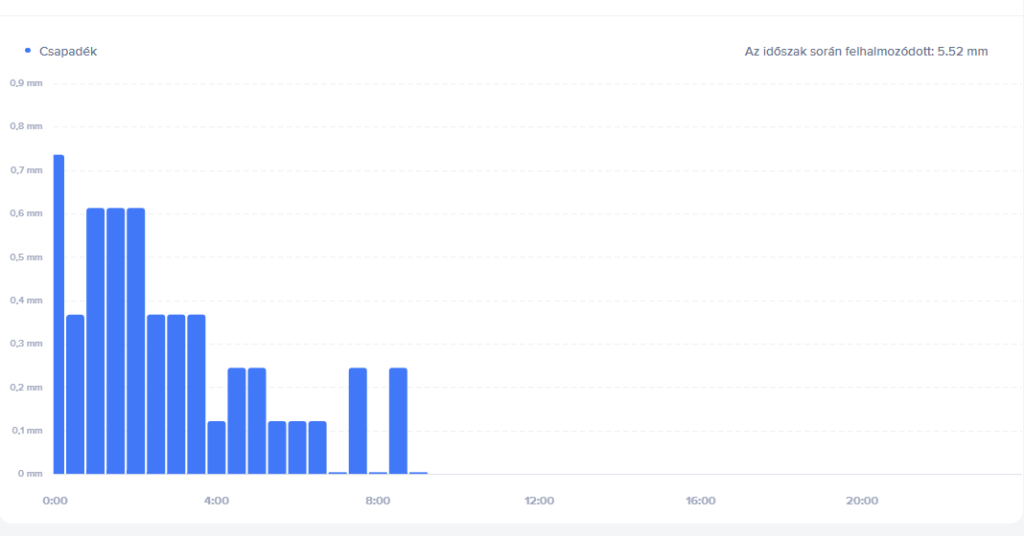Click the 0,1 mm y-axis label
This screenshot has width=1024, height=536.
[x=26, y=430]
